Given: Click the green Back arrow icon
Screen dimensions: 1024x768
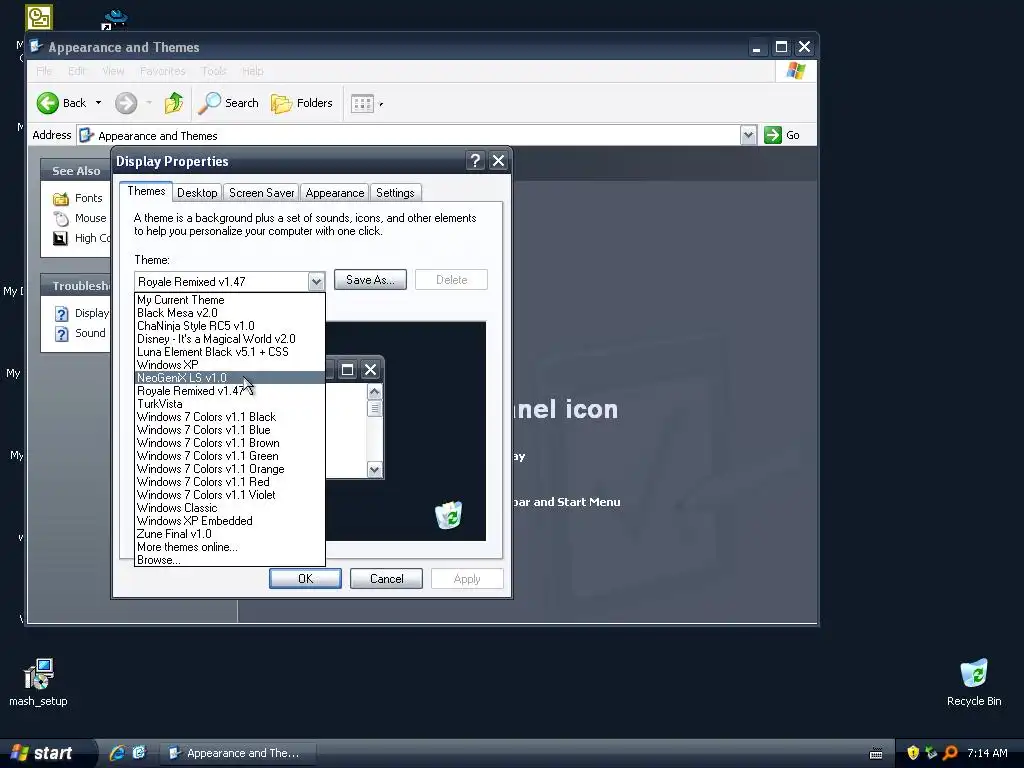Looking at the screenshot, I should [48, 103].
